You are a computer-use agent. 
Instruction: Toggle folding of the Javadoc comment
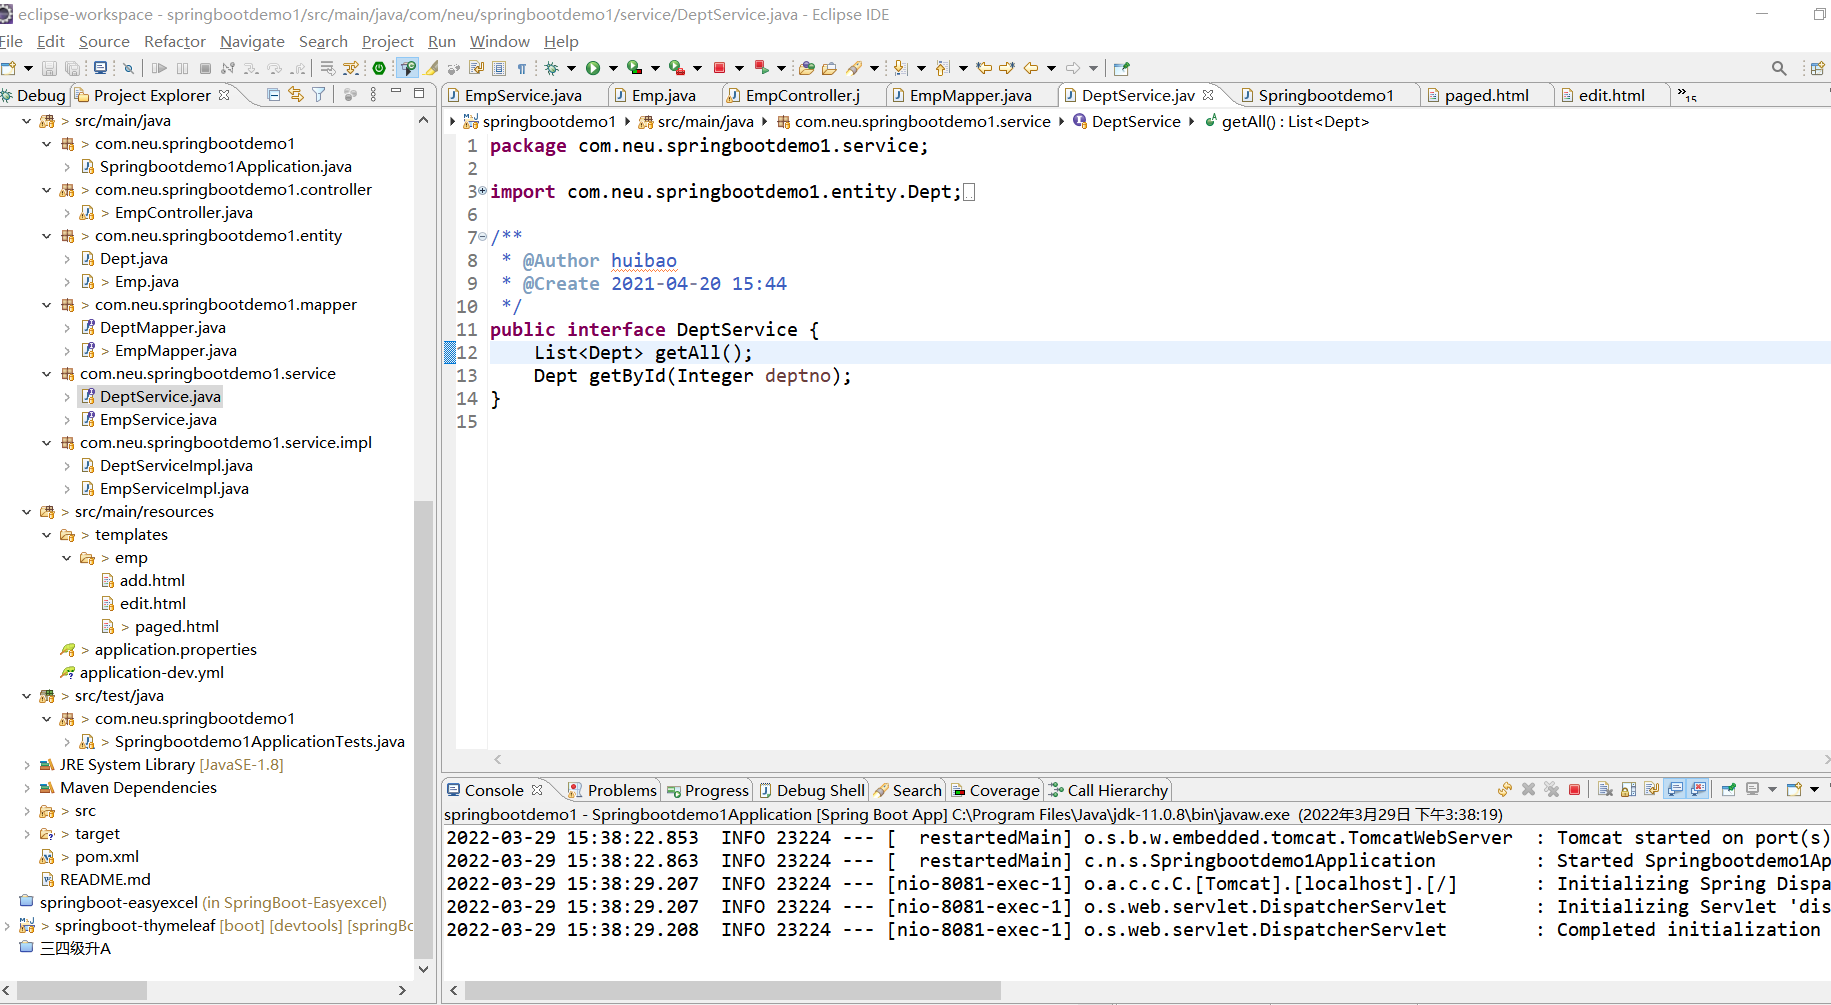(x=482, y=237)
